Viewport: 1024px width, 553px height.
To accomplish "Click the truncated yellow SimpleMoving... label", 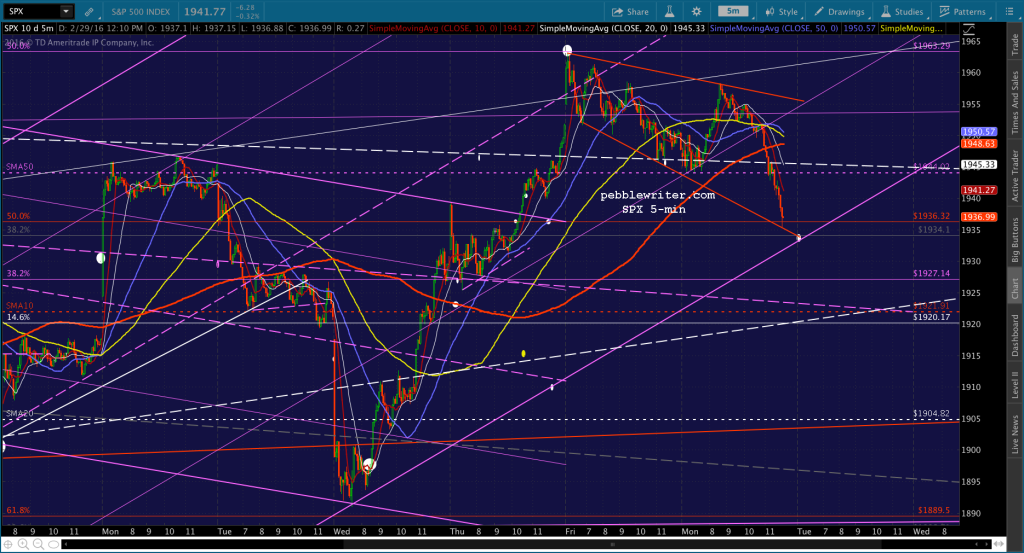I will [911, 29].
